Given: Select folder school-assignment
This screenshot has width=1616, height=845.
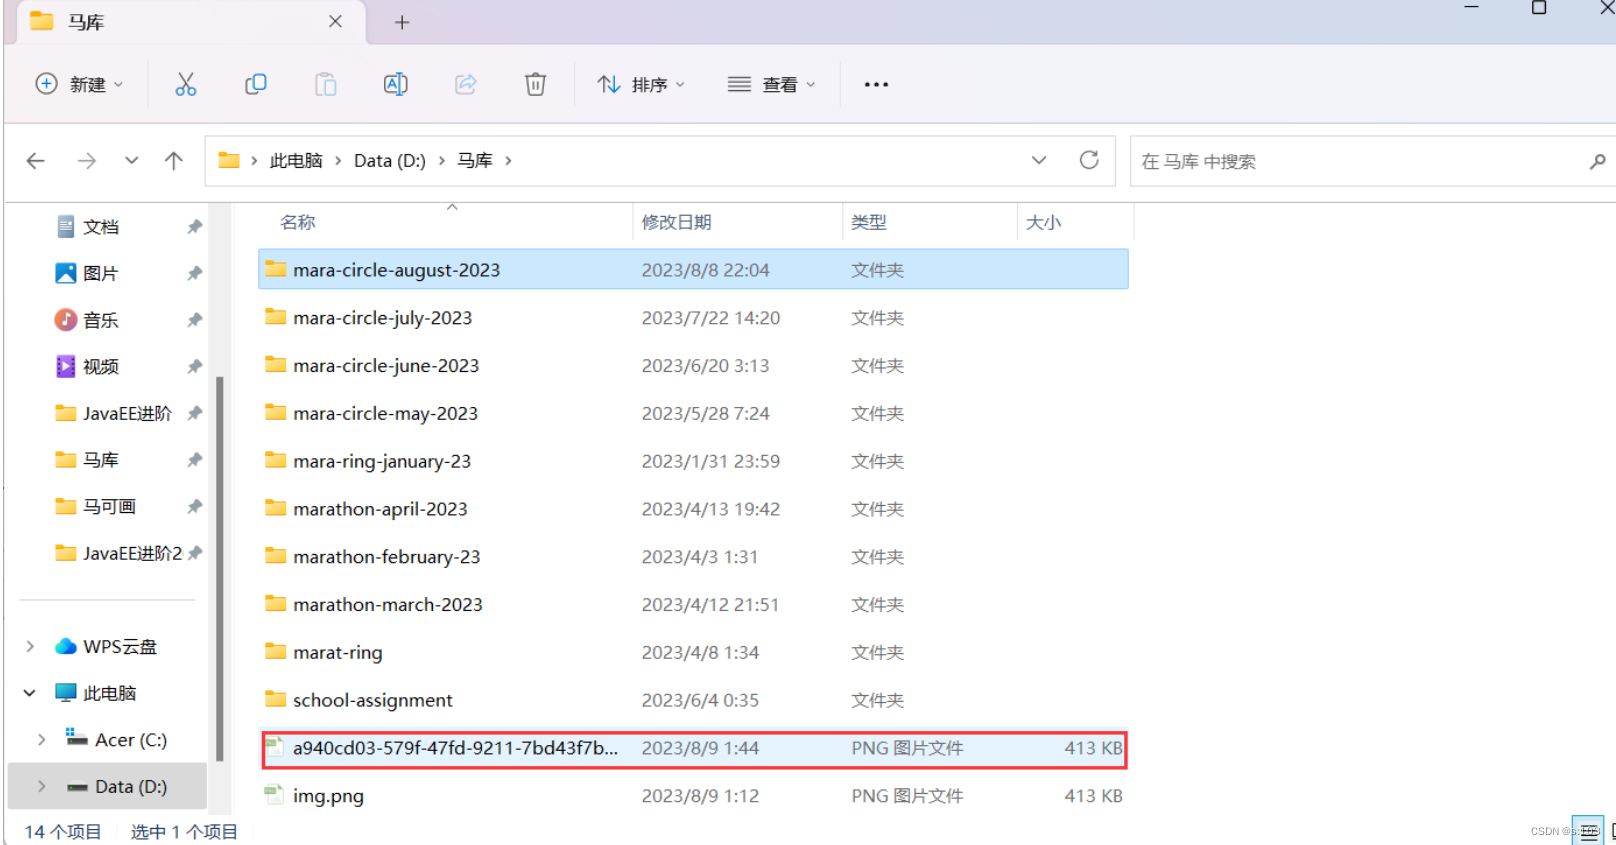Looking at the screenshot, I should [693, 700].
